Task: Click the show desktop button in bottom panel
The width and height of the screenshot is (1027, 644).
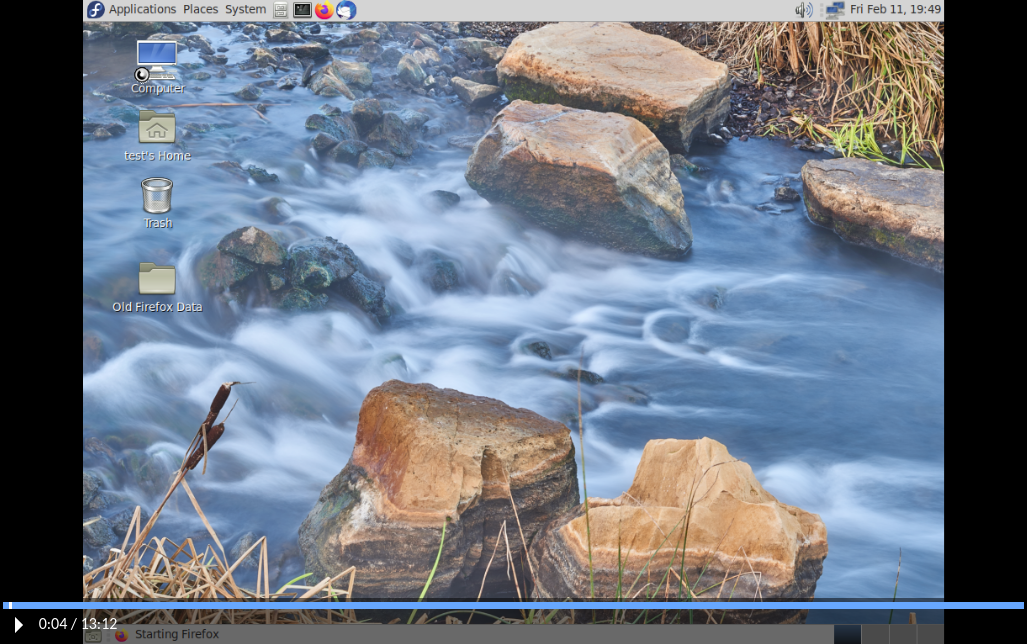Action: click(93, 634)
